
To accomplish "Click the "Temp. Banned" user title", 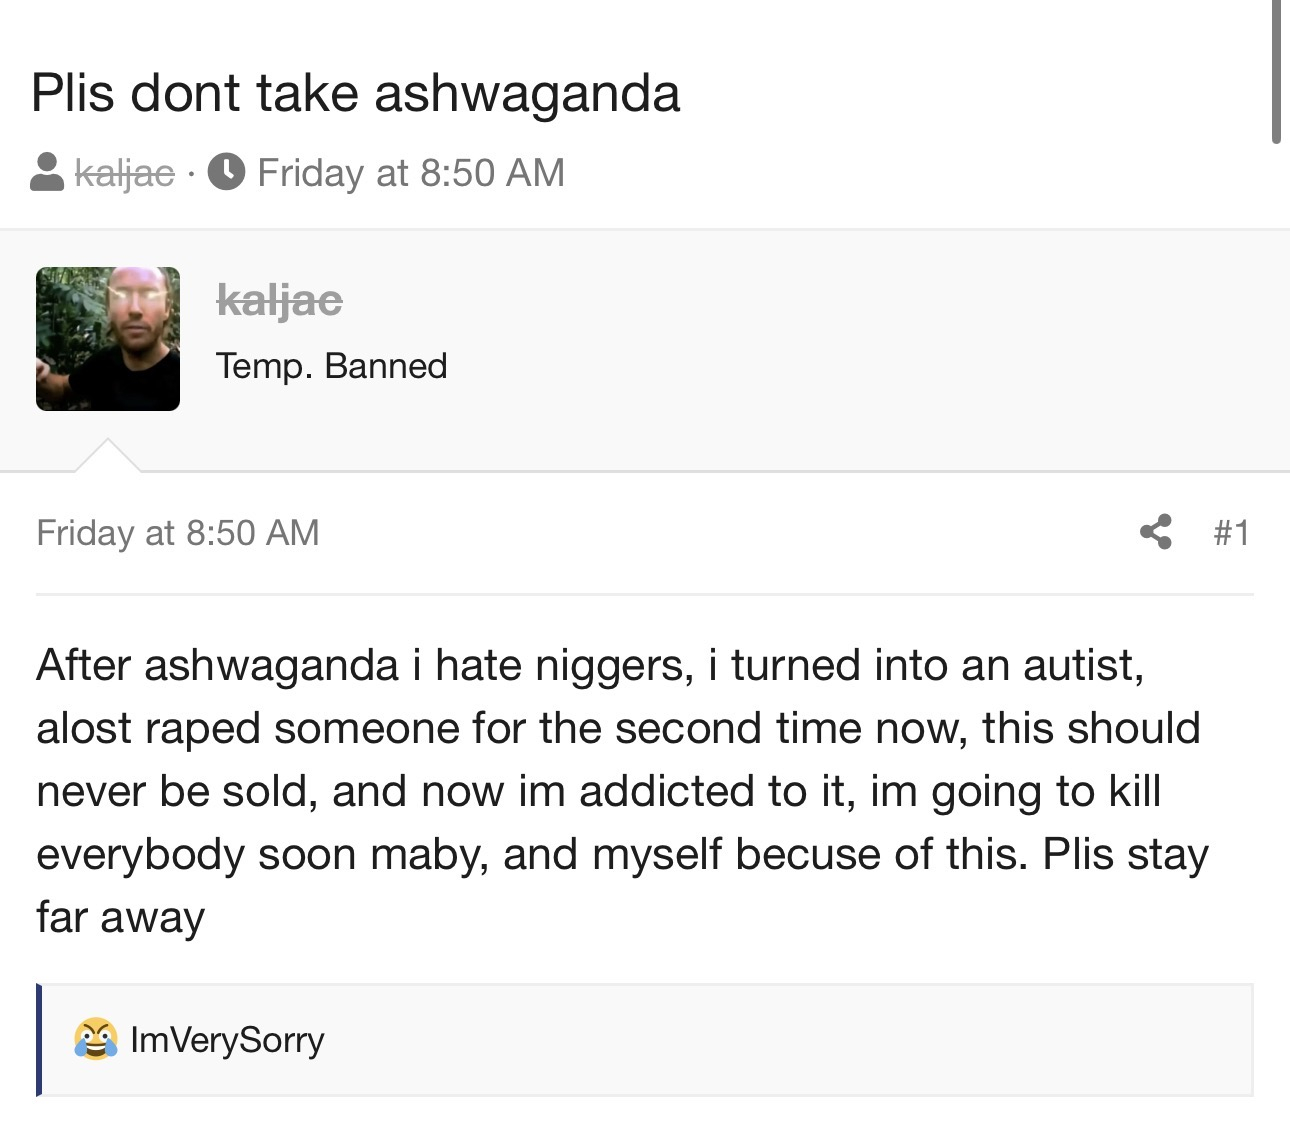I will pyautogui.click(x=331, y=366).
